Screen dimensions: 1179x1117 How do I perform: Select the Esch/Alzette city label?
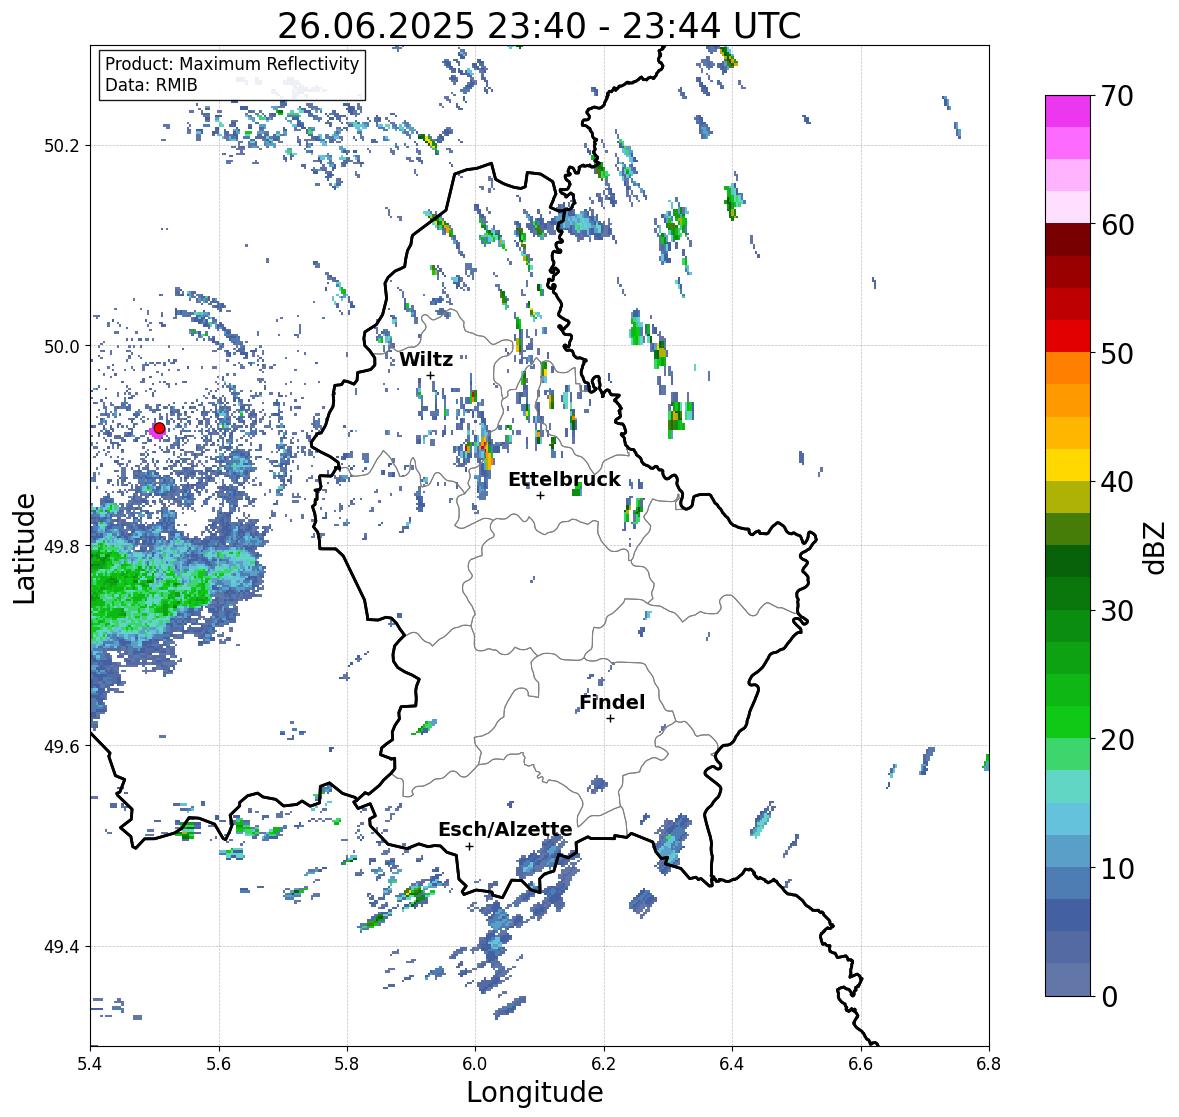tap(505, 829)
